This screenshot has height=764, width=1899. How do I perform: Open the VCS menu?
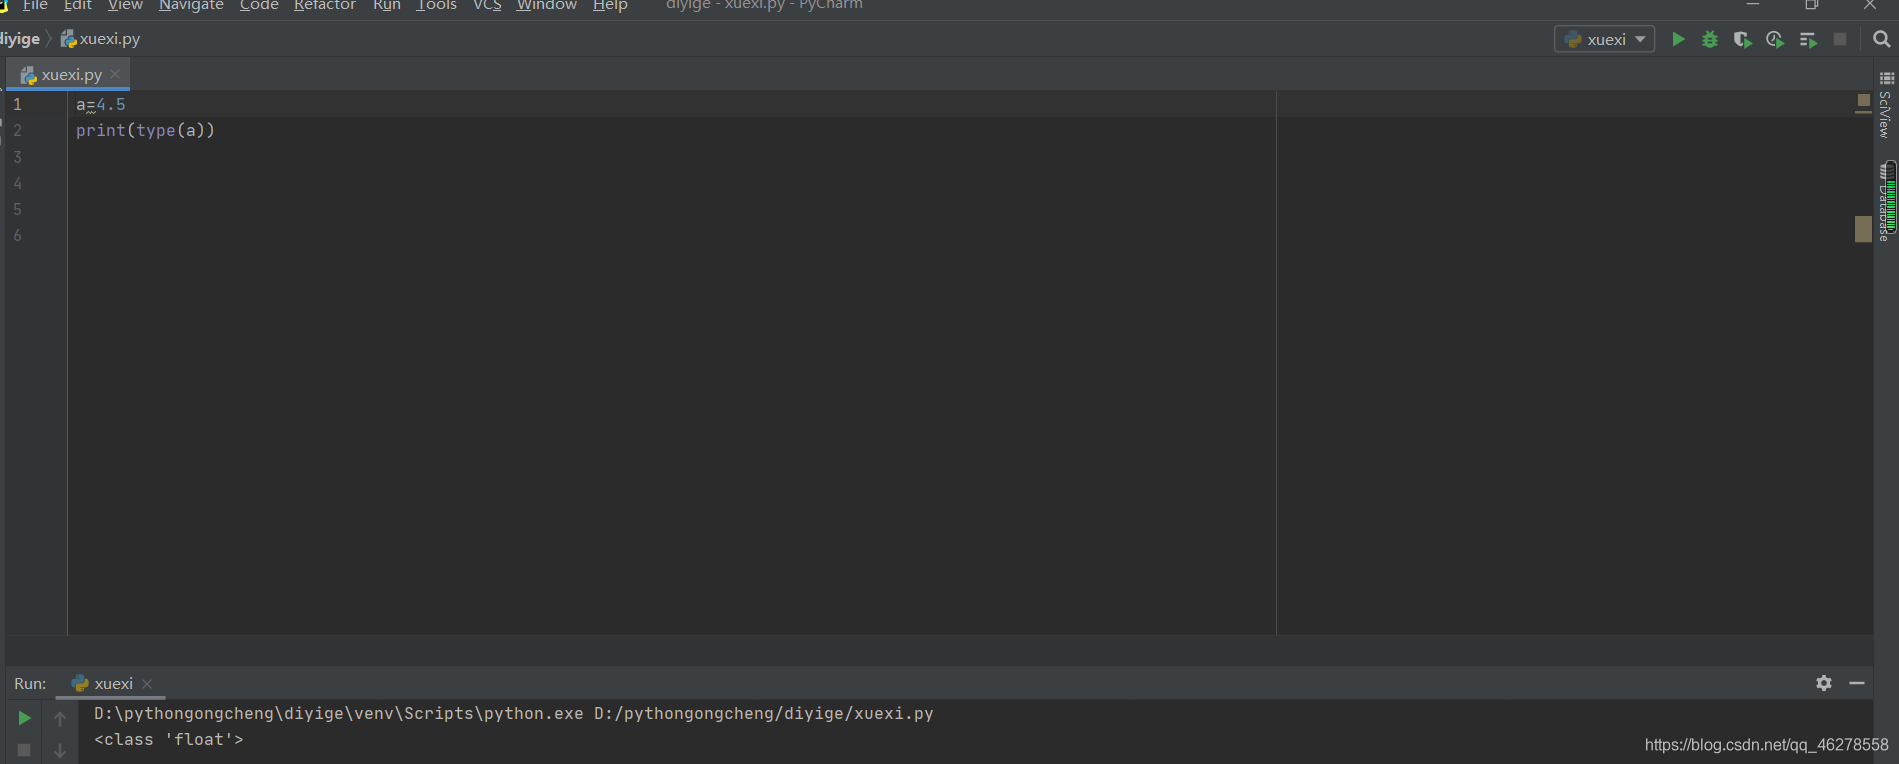coord(487,5)
